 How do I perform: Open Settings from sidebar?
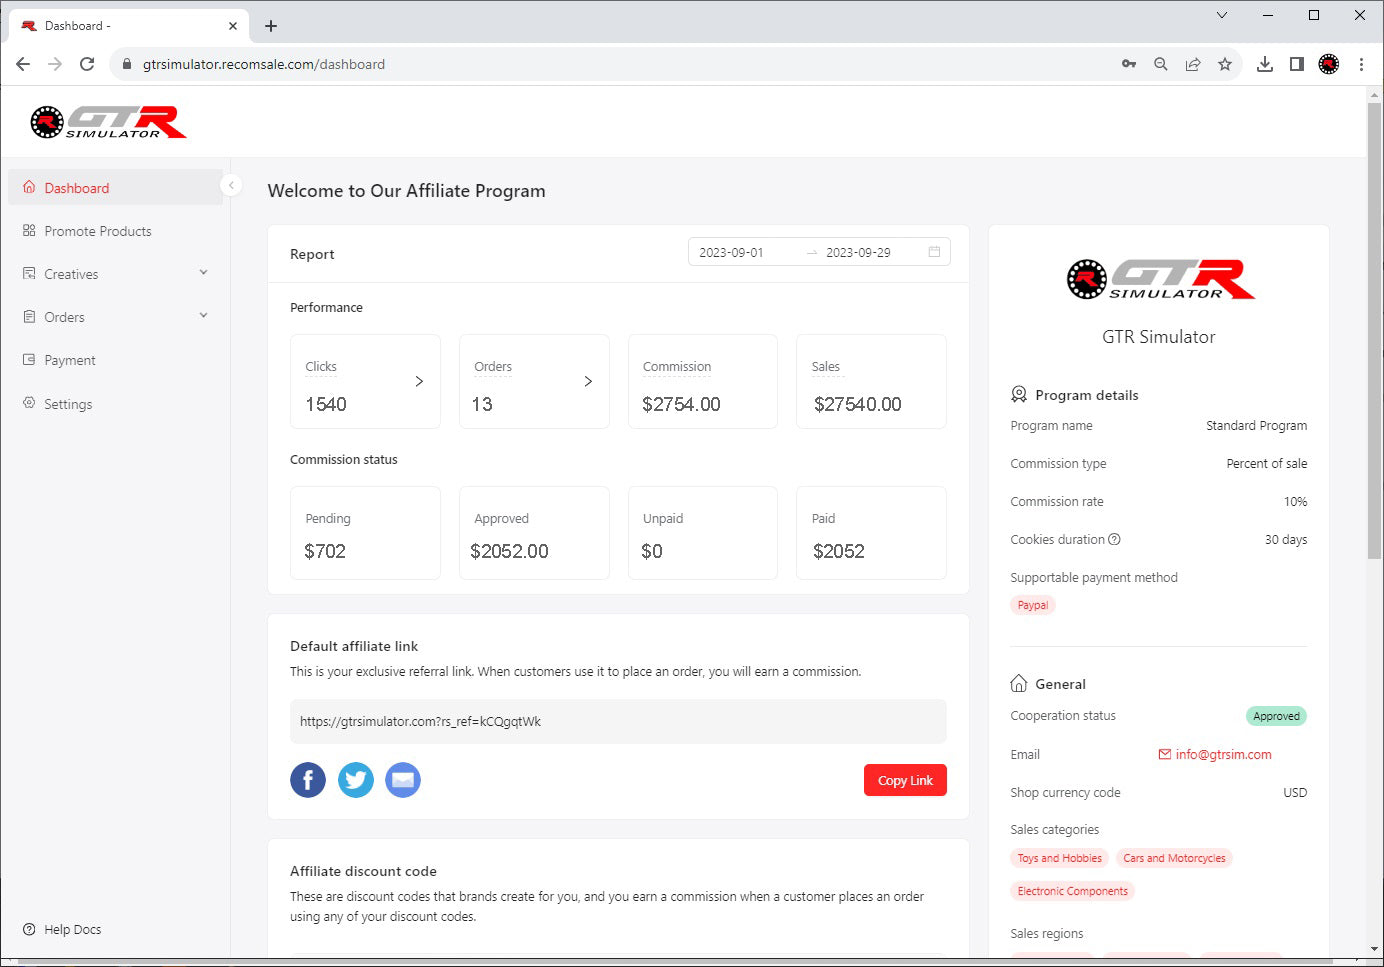pyautogui.click(x=68, y=404)
